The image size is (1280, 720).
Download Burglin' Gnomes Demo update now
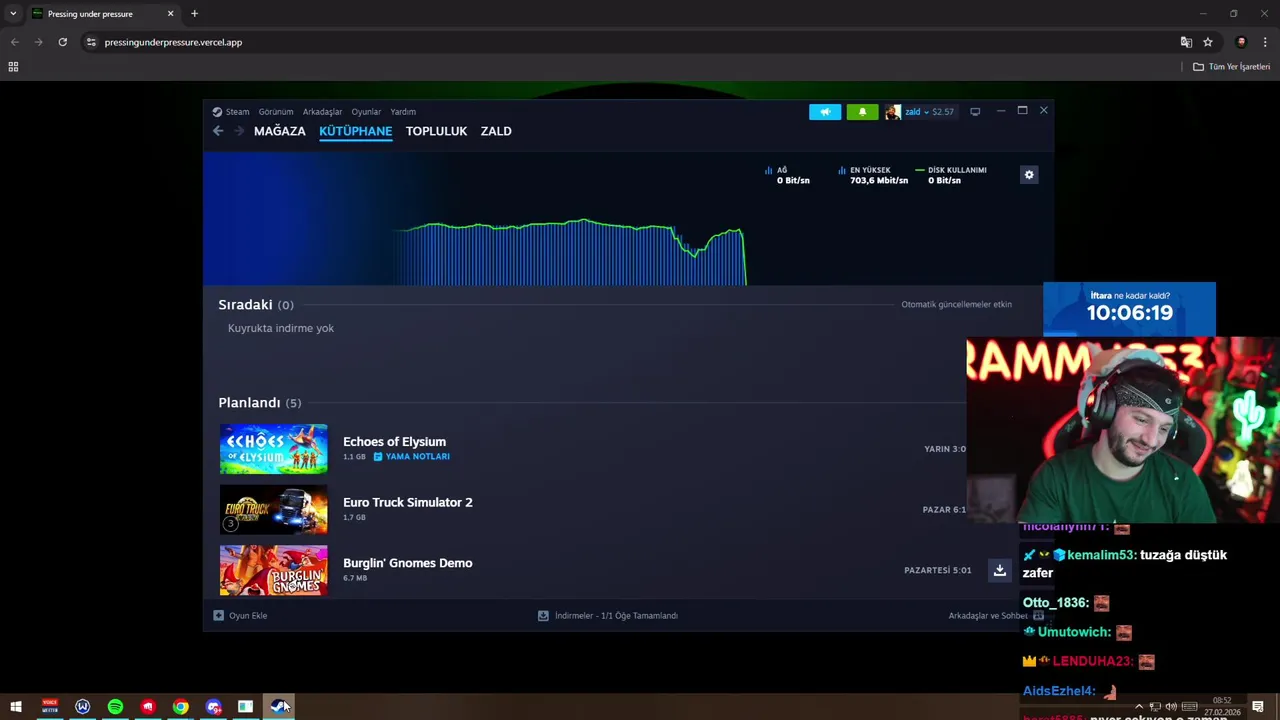[x=999, y=570]
